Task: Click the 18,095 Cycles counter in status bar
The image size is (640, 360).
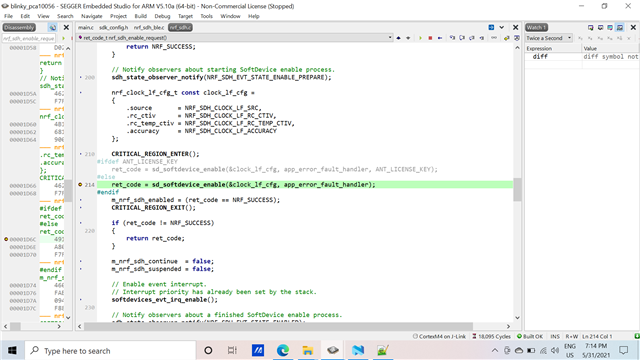Action: click(491, 336)
